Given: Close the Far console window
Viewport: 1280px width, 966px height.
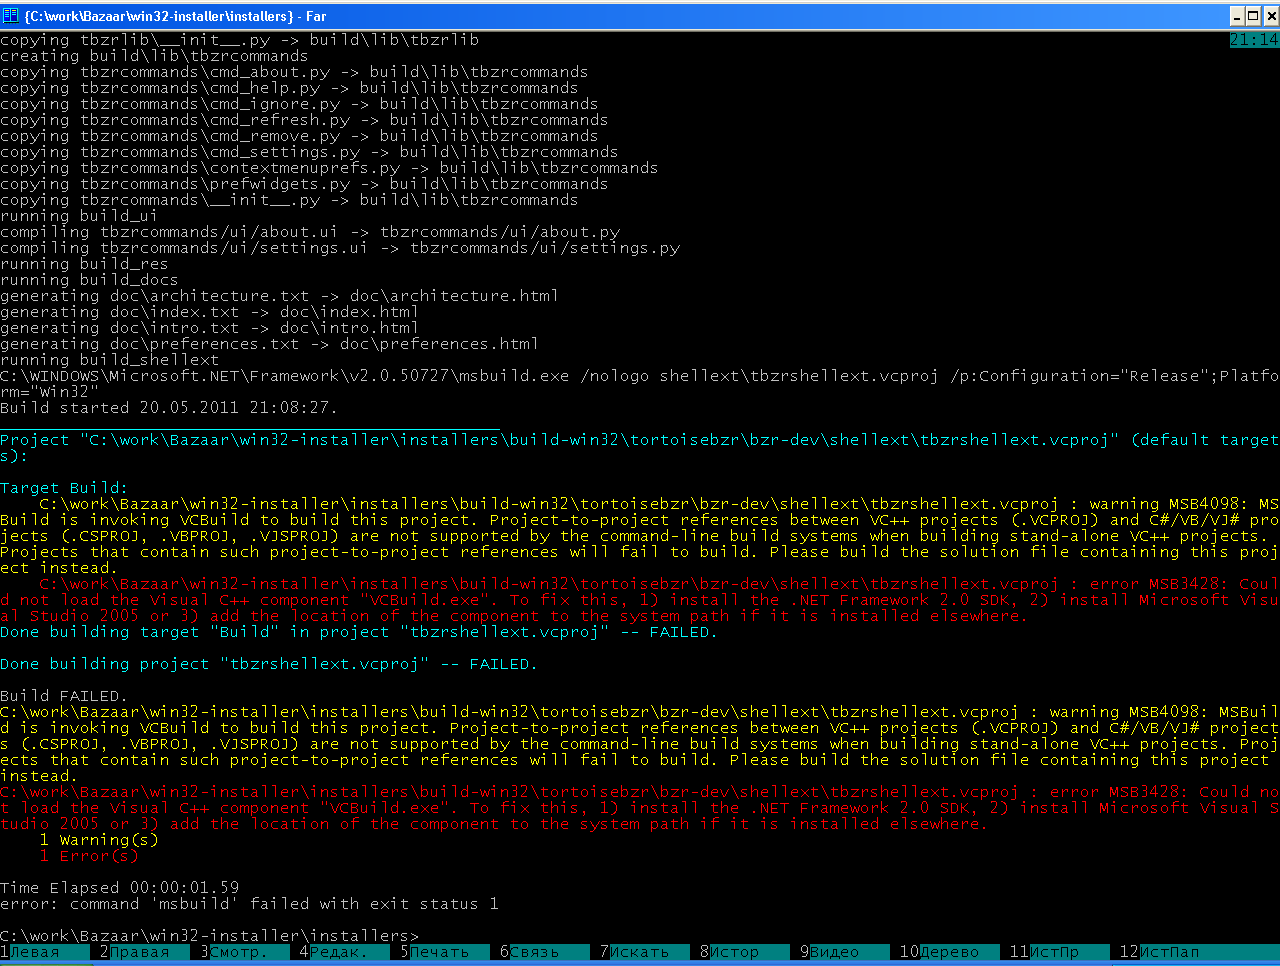Looking at the screenshot, I should [1270, 16].
